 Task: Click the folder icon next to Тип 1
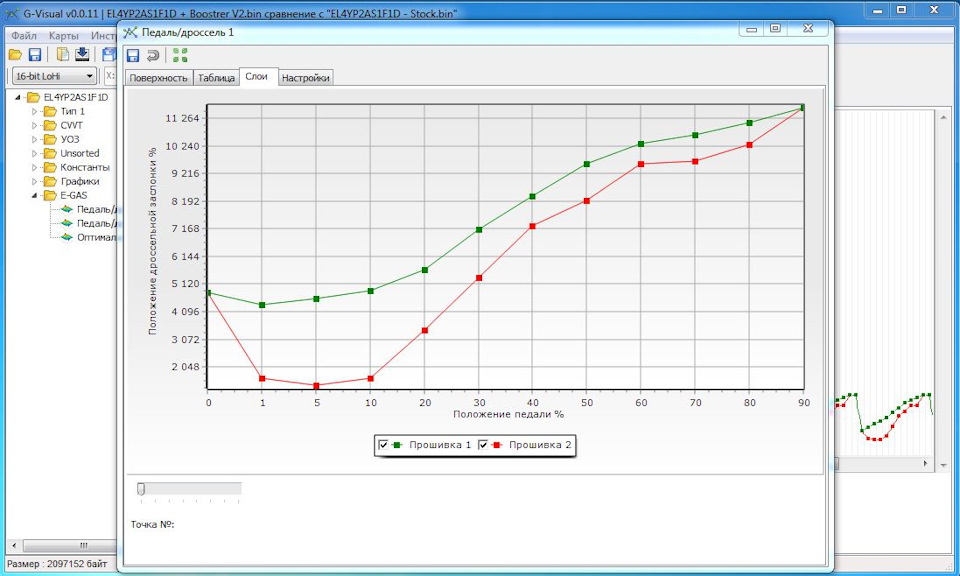coord(50,111)
